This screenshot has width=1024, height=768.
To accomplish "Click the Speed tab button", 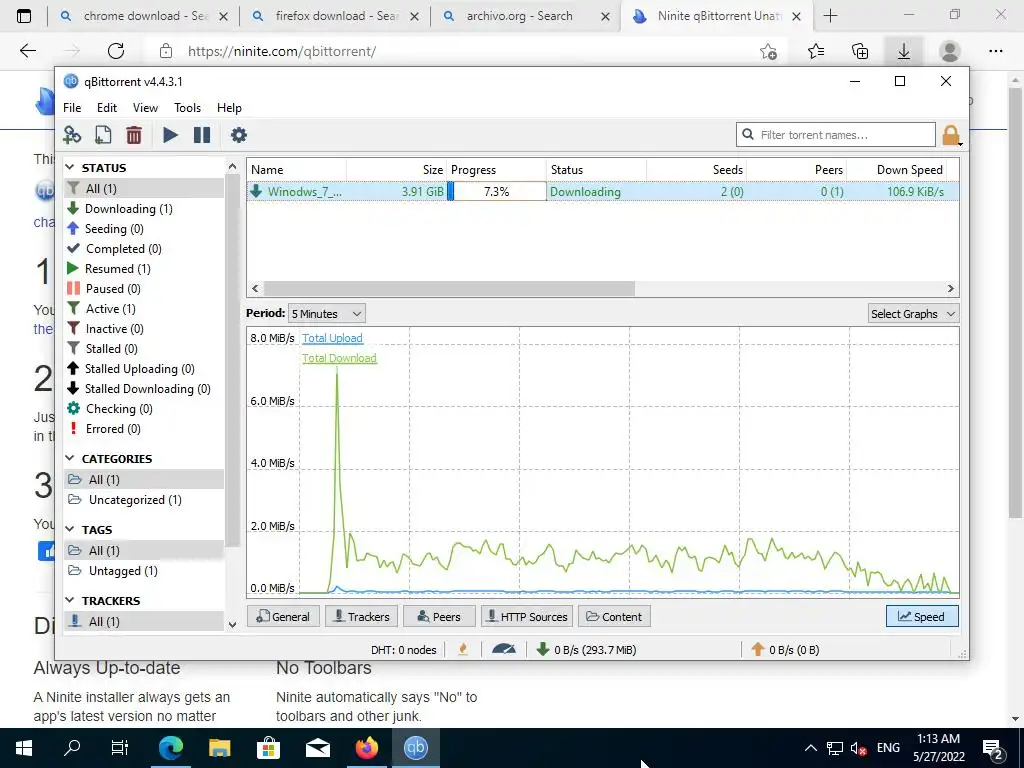I will click(x=922, y=616).
